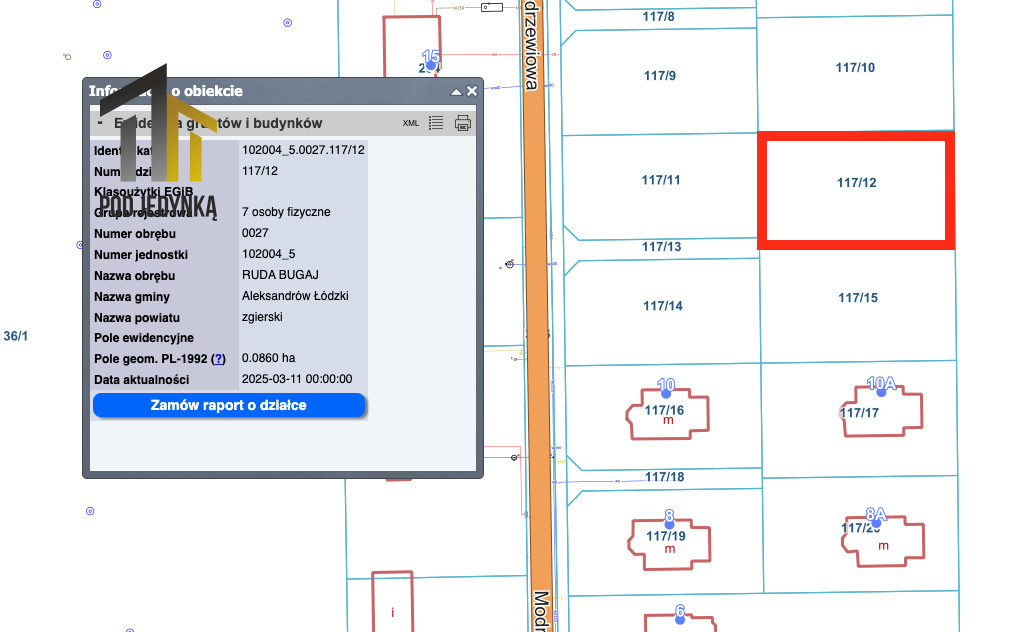
Task: Select the date 2025-03-11 00:00:00 value
Action: [297, 379]
